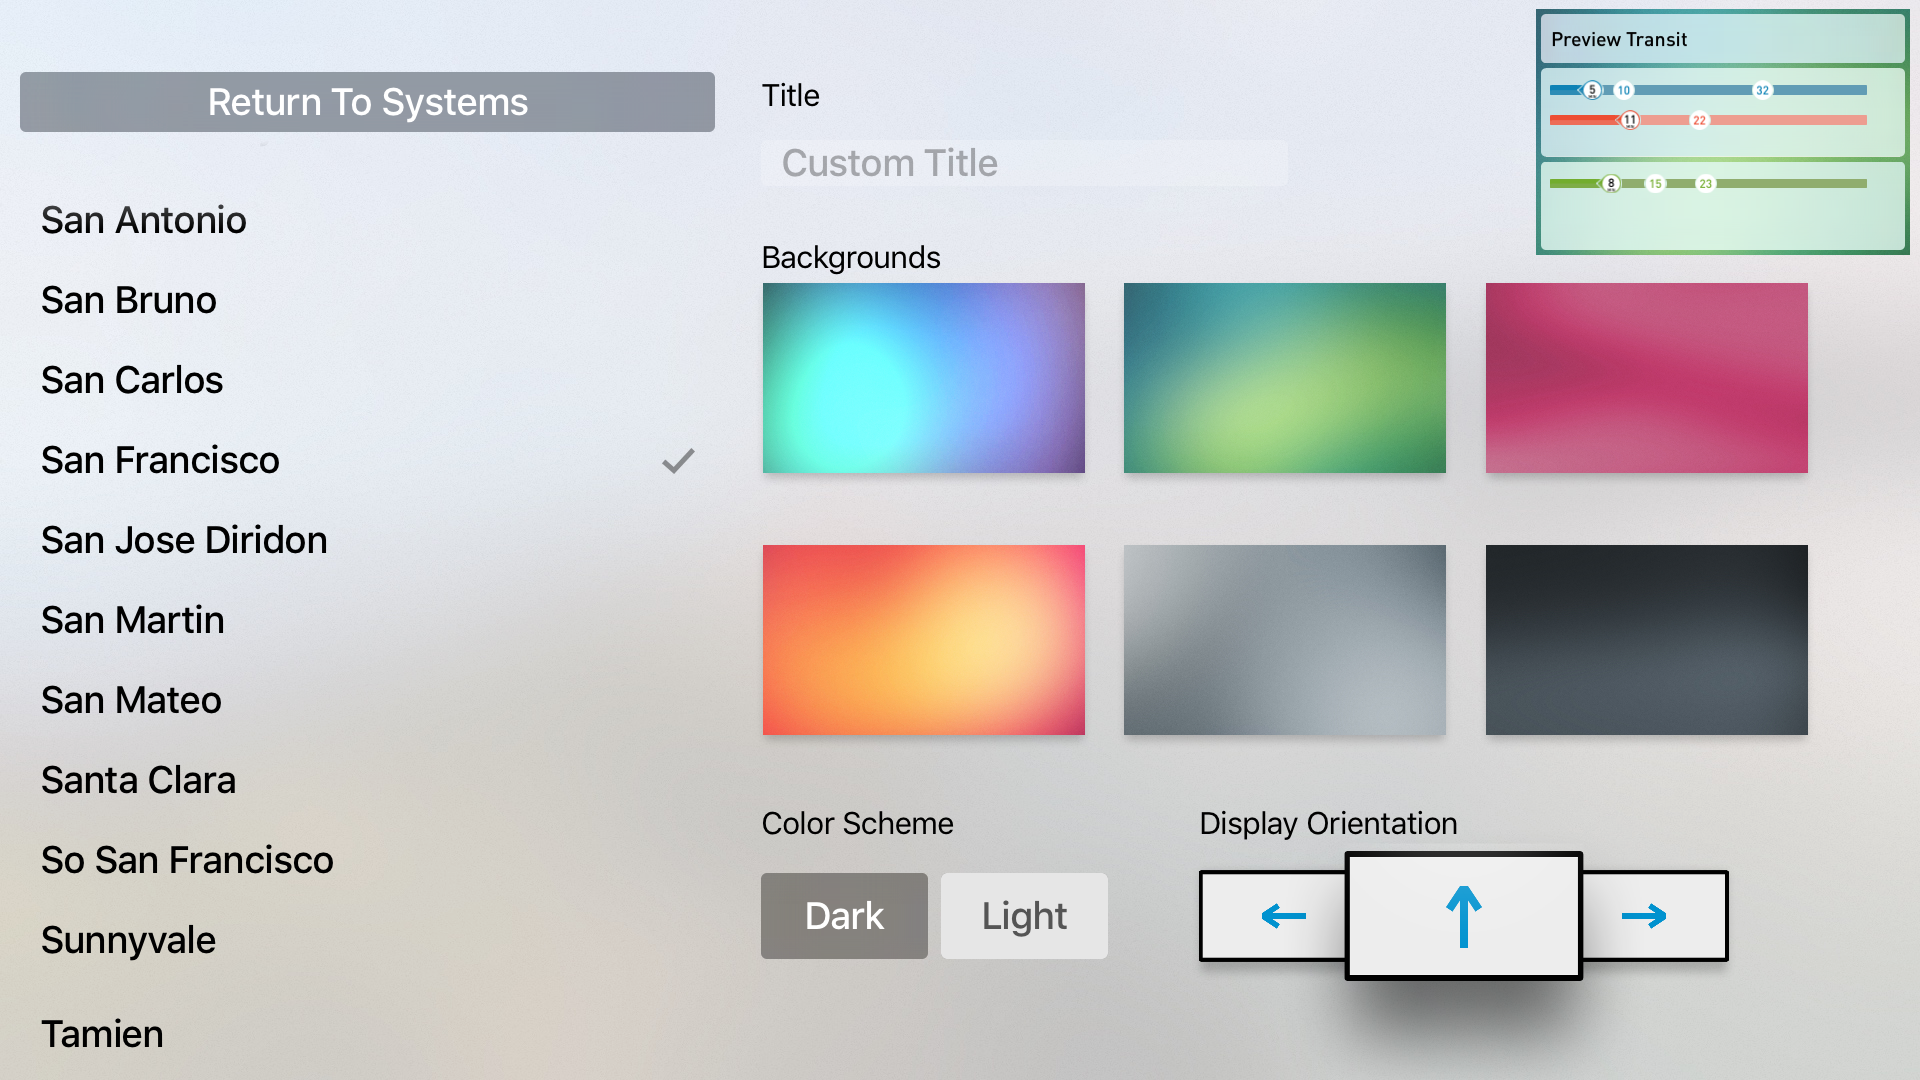Switch color scheme to Dark

(844, 916)
